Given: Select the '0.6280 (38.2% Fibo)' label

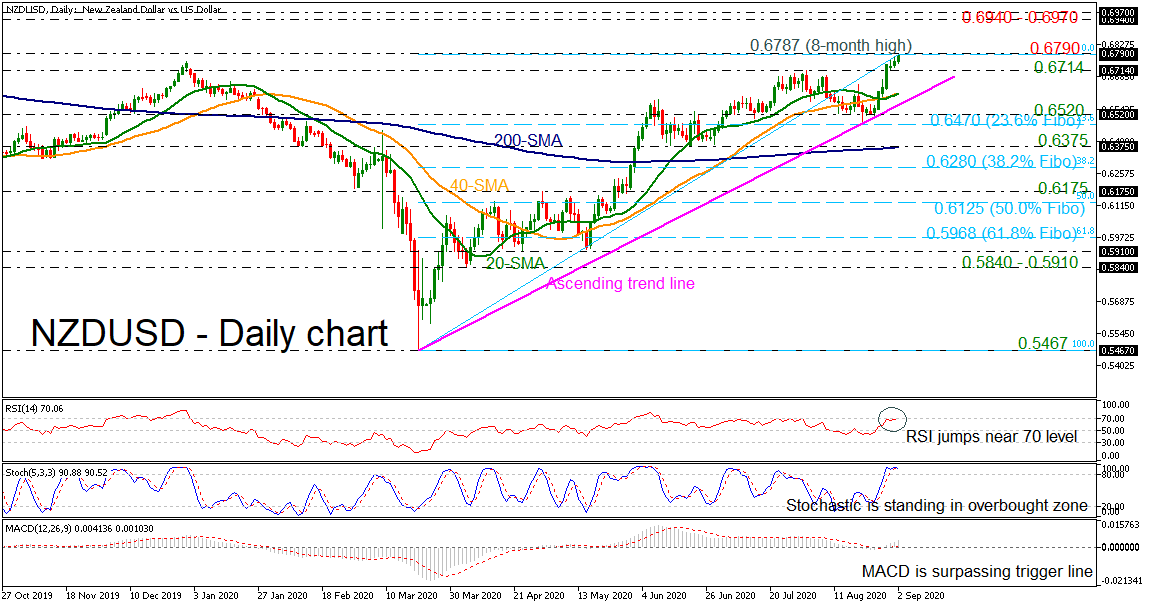Looking at the screenshot, I should pyautogui.click(x=1000, y=161).
